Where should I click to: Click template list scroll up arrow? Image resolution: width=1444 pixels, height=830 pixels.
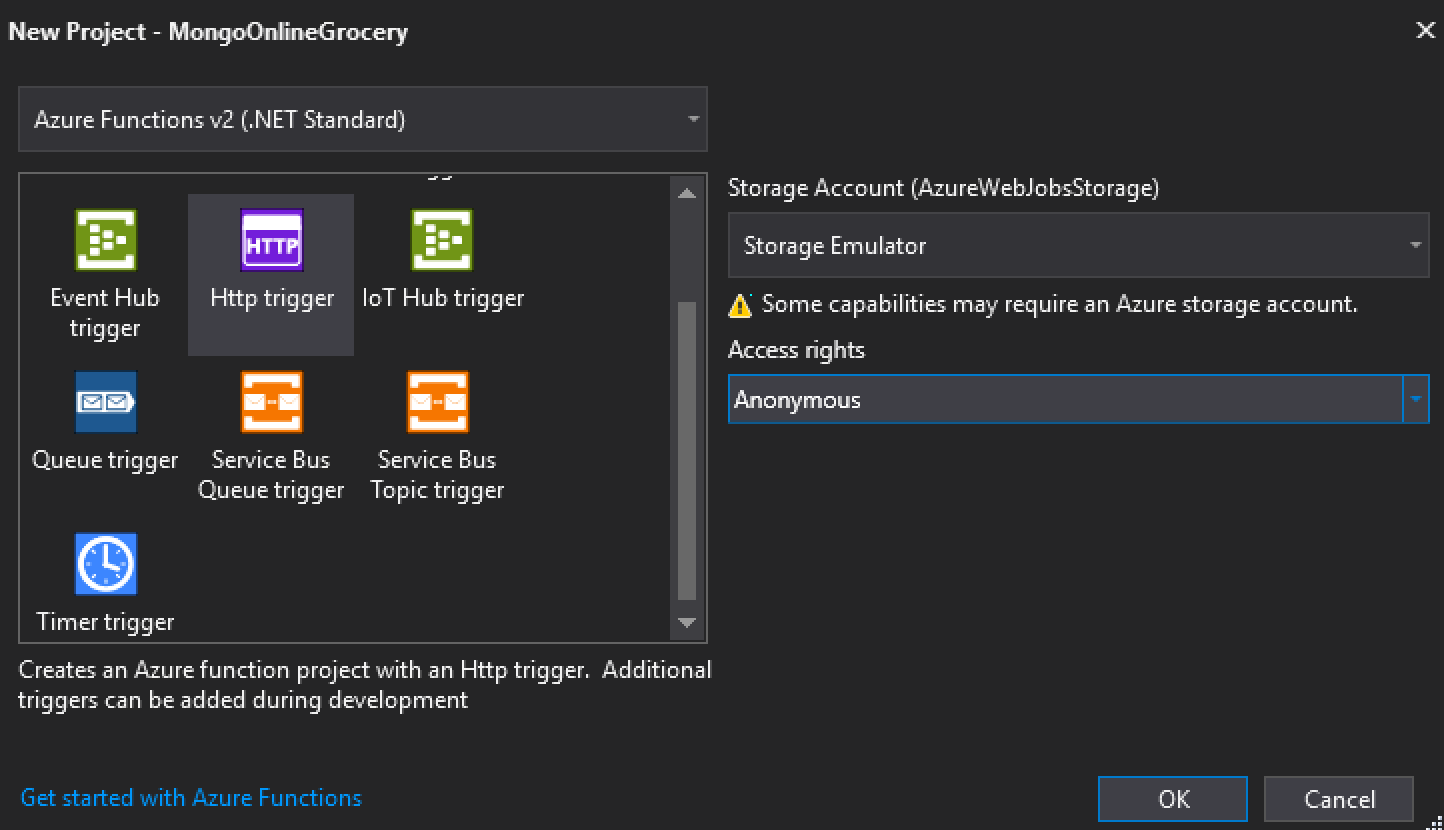coord(686,193)
